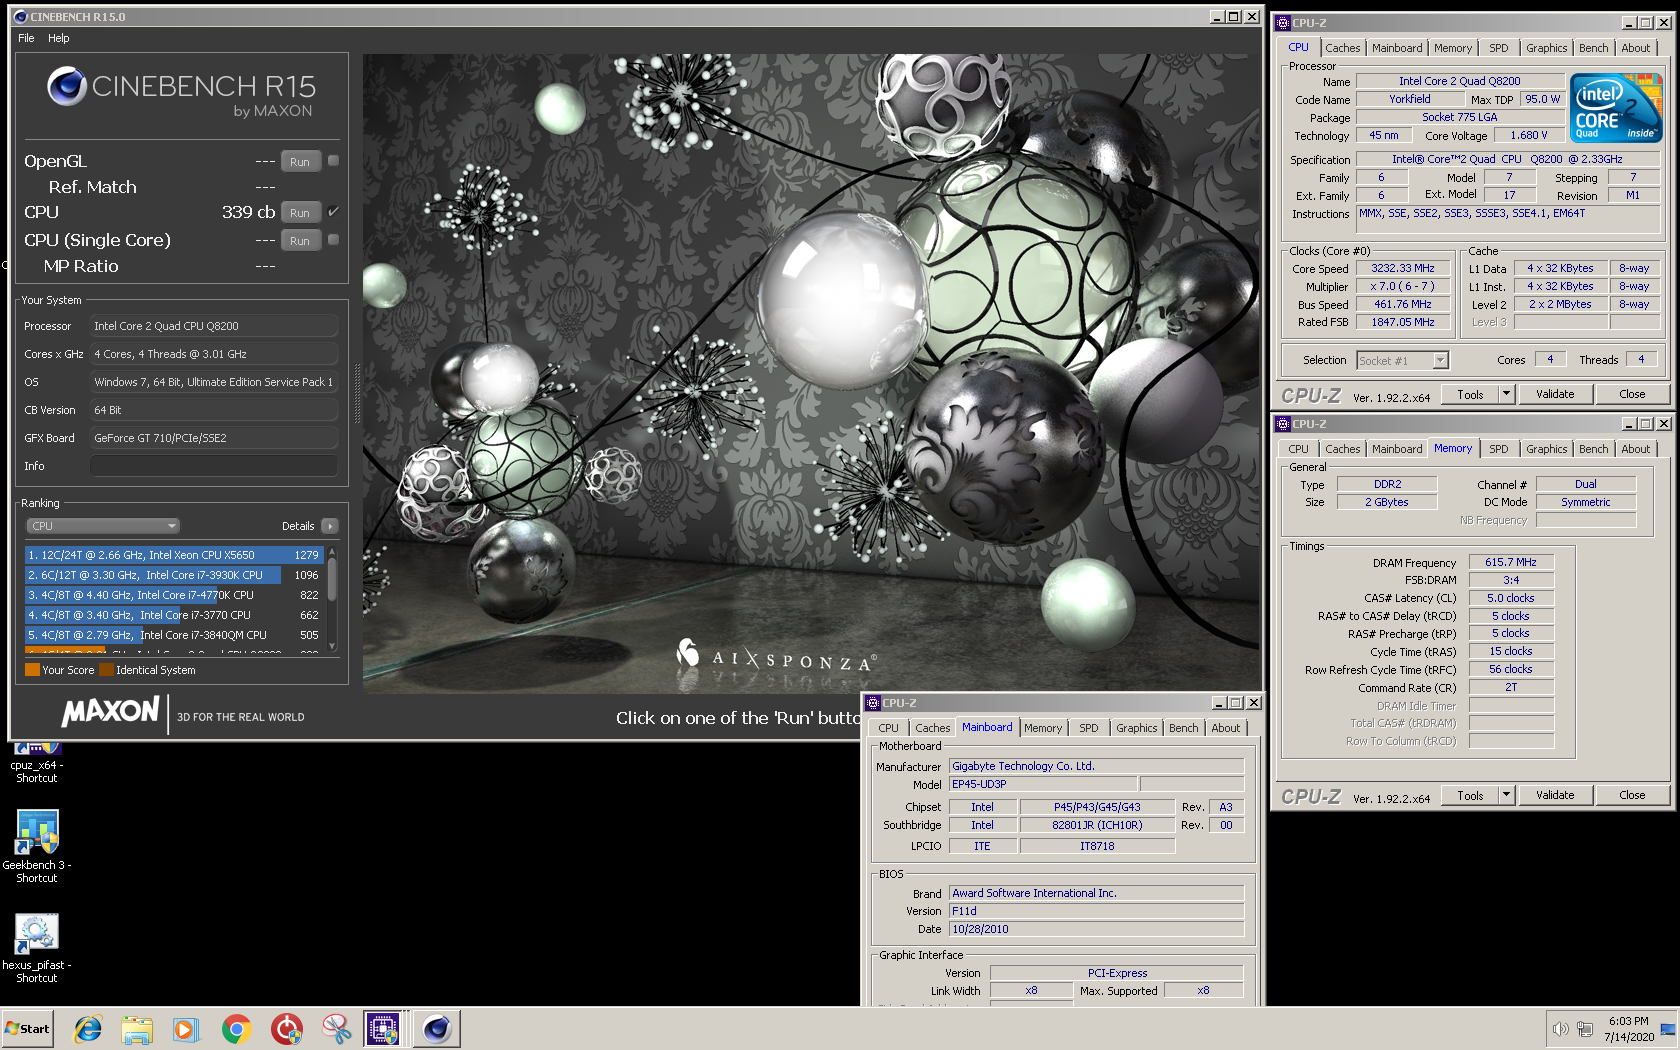Open CPU tab in Mainboard CPU-Z window

[888, 728]
